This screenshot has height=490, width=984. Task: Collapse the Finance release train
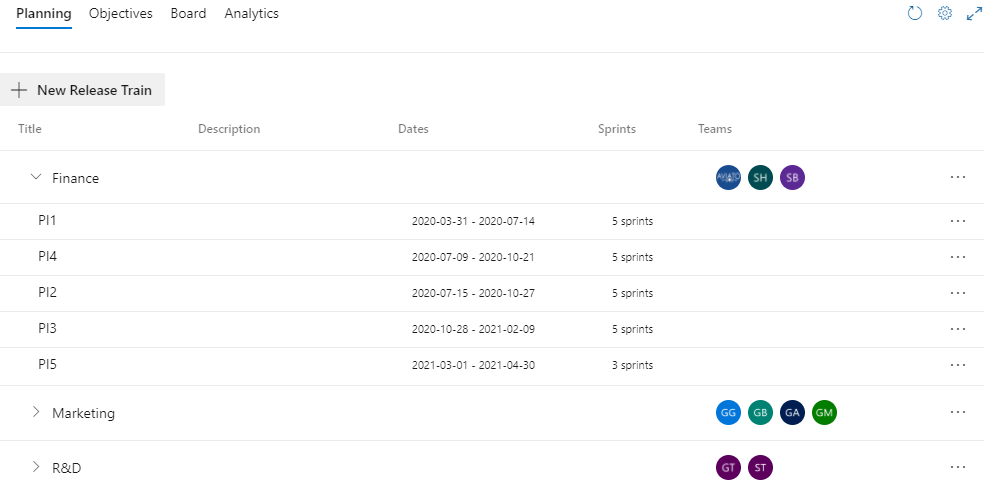coord(37,178)
